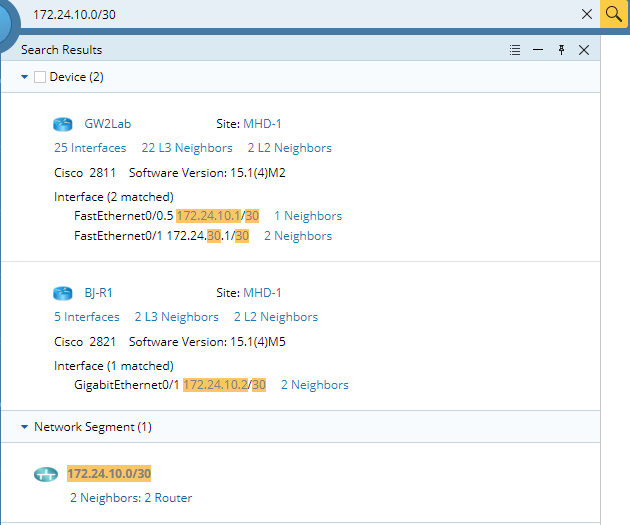Click into the search input field

[x=300, y=14]
